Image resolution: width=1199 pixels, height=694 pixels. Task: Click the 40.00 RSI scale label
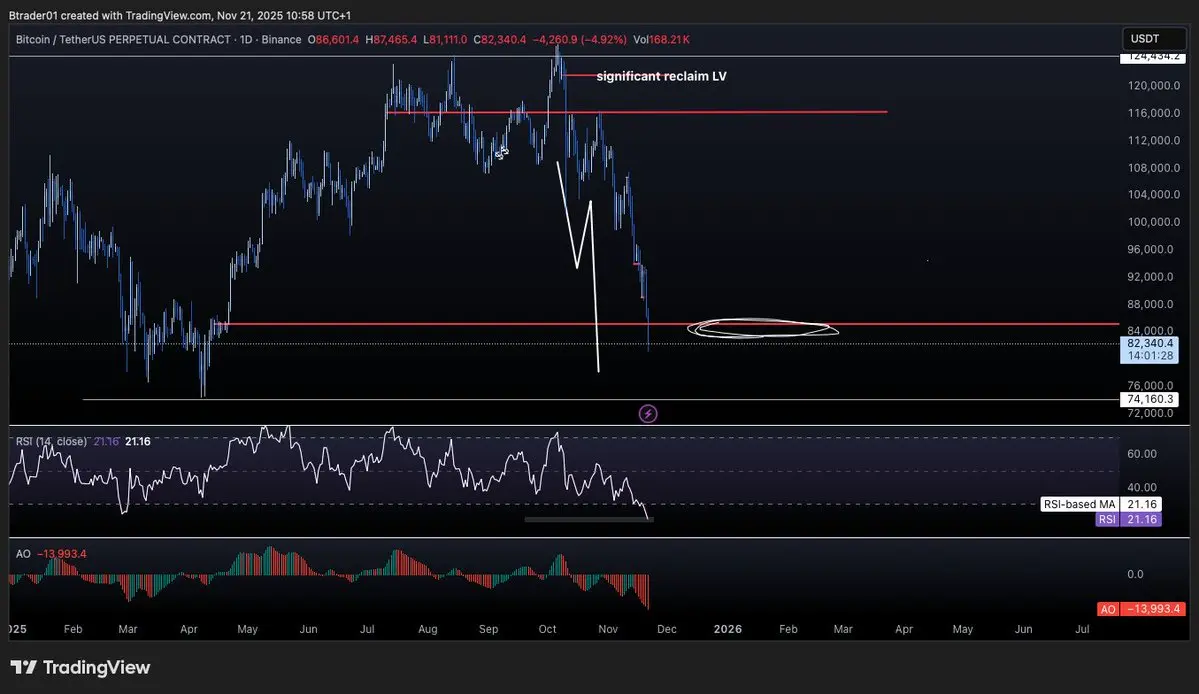click(x=1142, y=487)
